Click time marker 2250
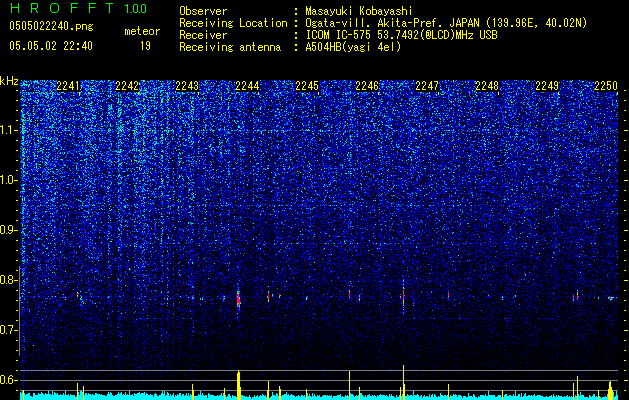 pos(606,86)
